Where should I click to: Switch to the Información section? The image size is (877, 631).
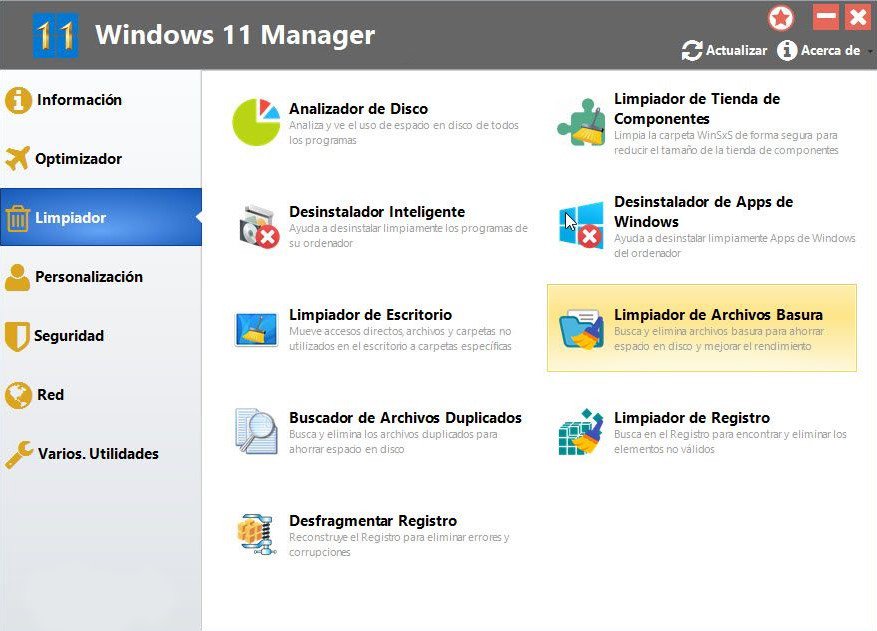(x=101, y=100)
